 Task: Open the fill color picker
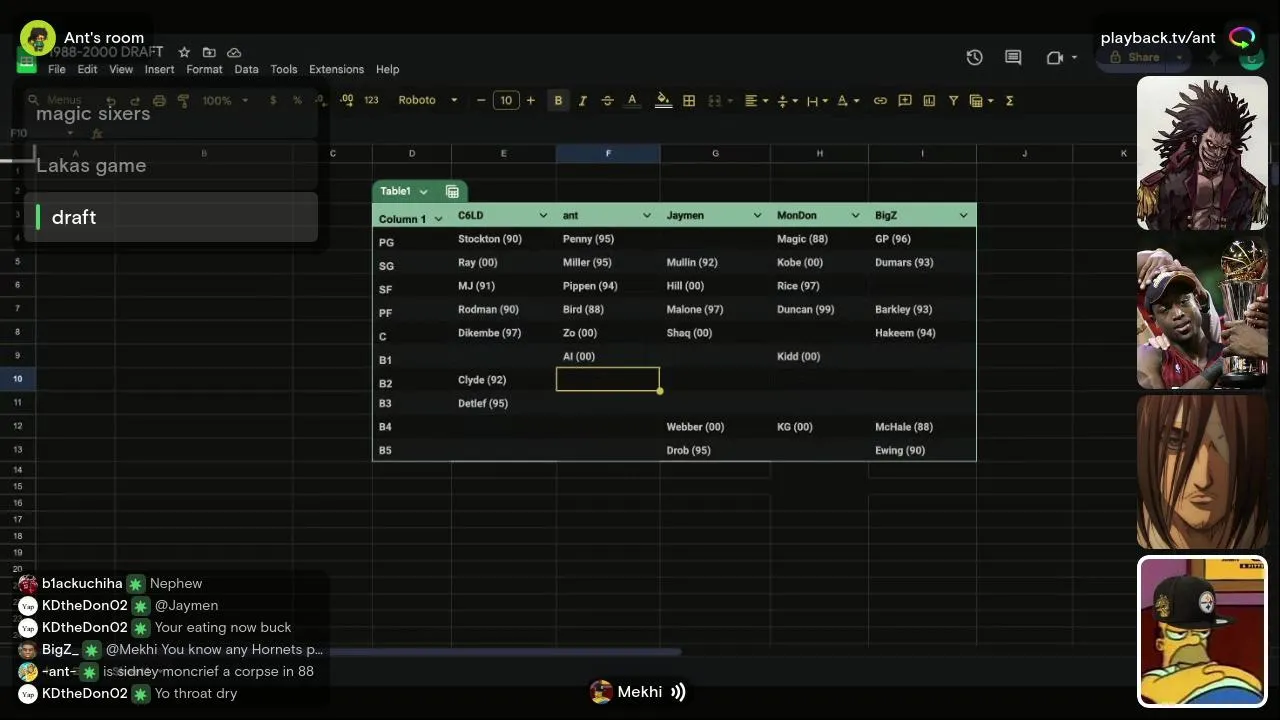[663, 100]
